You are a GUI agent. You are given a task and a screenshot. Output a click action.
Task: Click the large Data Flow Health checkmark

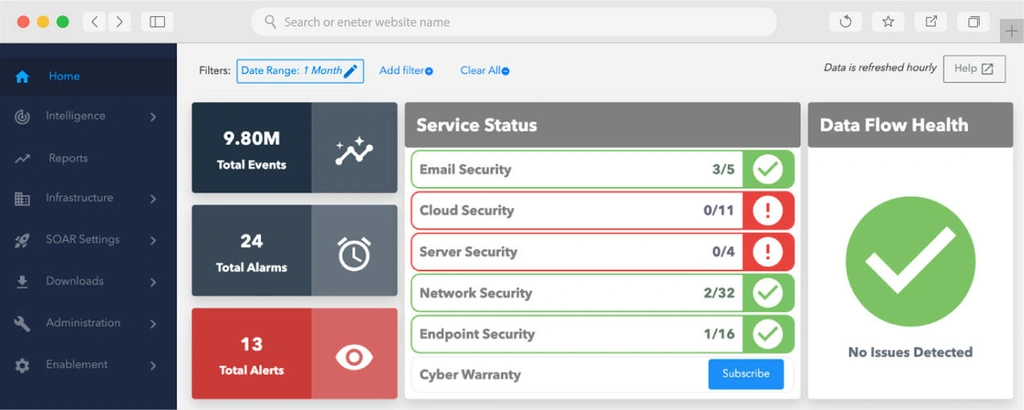(x=910, y=260)
